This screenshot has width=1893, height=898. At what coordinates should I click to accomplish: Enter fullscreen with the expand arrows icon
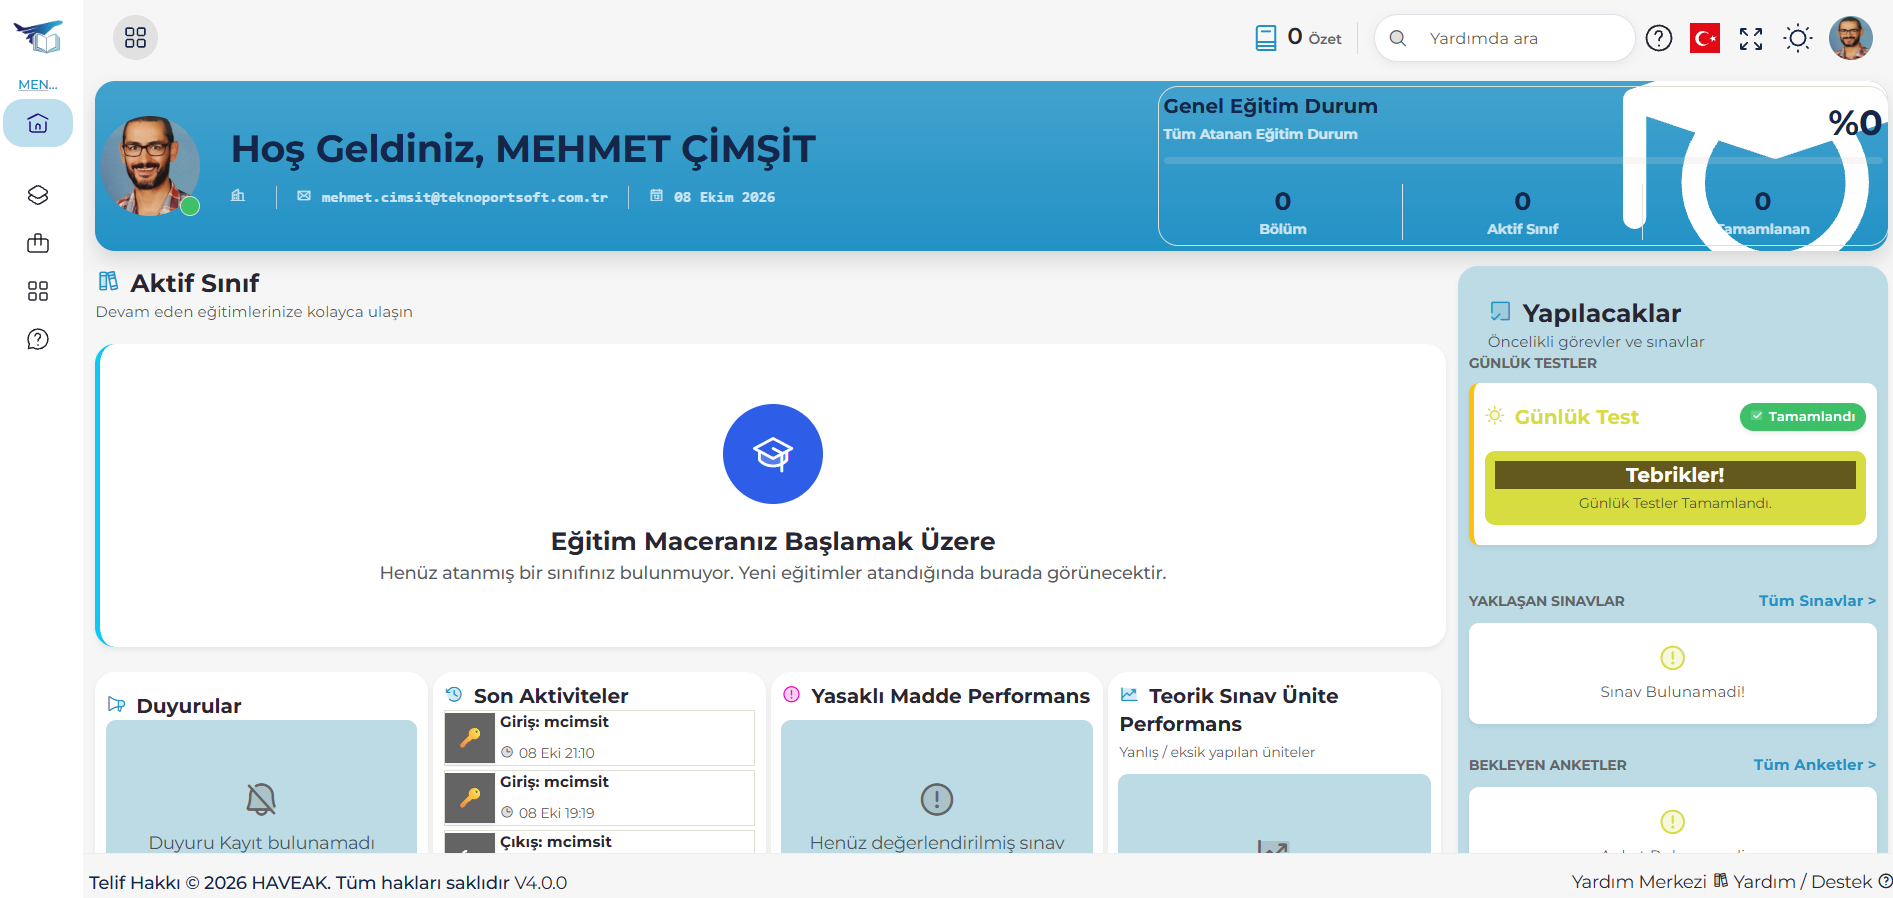pos(1751,38)
